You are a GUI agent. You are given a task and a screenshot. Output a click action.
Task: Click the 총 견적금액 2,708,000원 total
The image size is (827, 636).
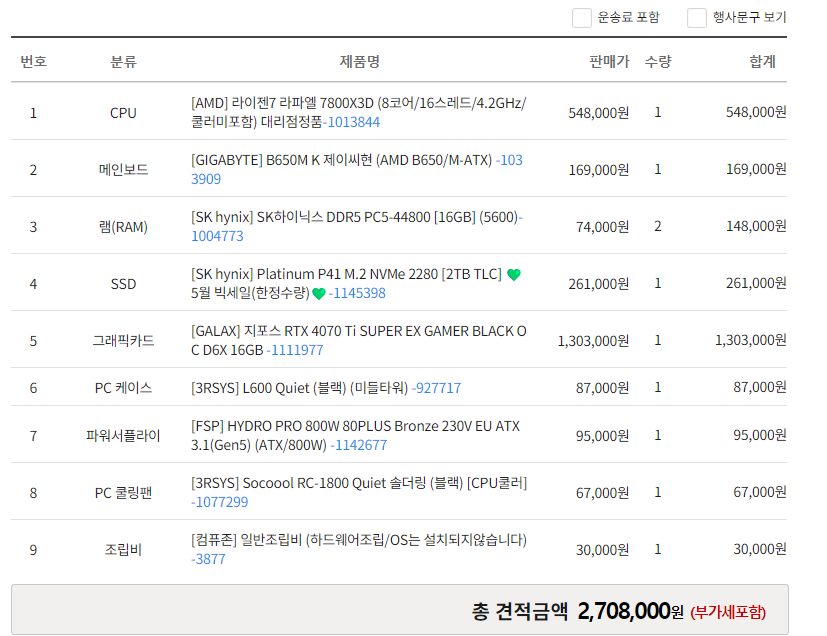tap(578, 611)
